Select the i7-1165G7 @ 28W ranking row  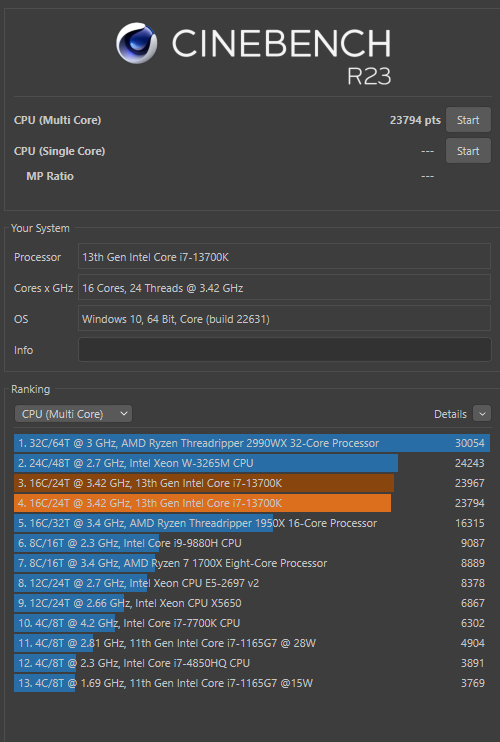click(x=252, y=643)
